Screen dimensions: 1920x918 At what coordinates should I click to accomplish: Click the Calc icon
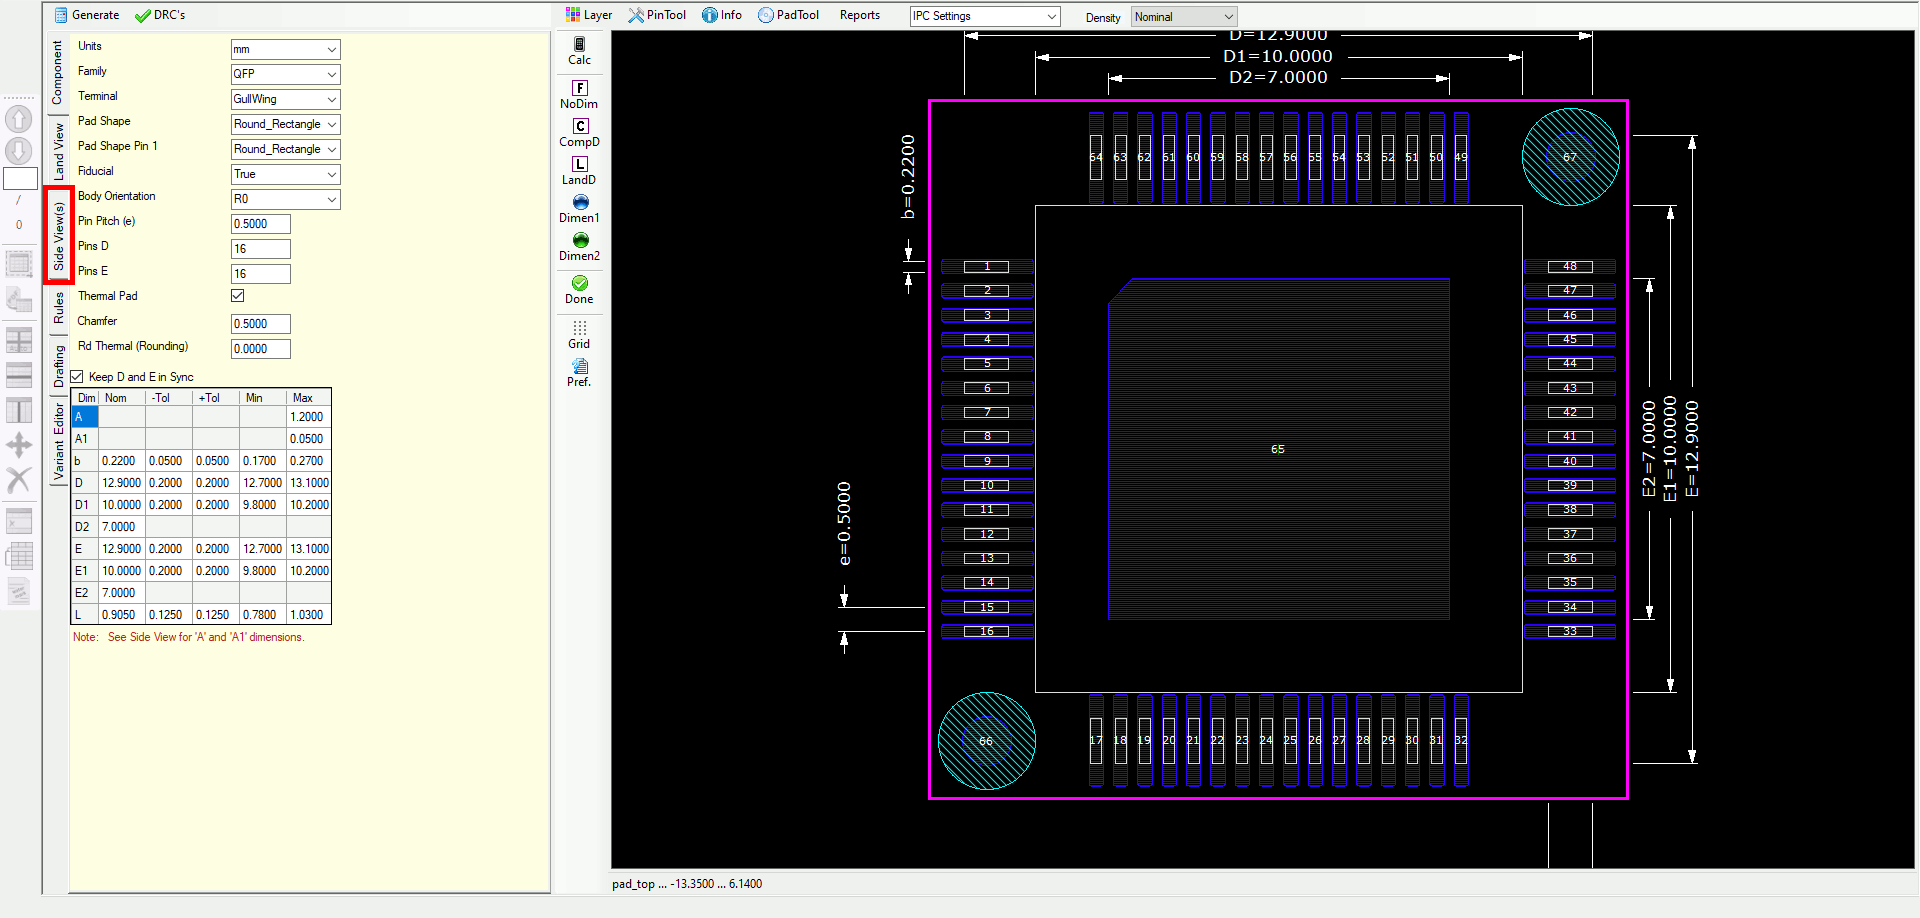click(x=579, y=44)
